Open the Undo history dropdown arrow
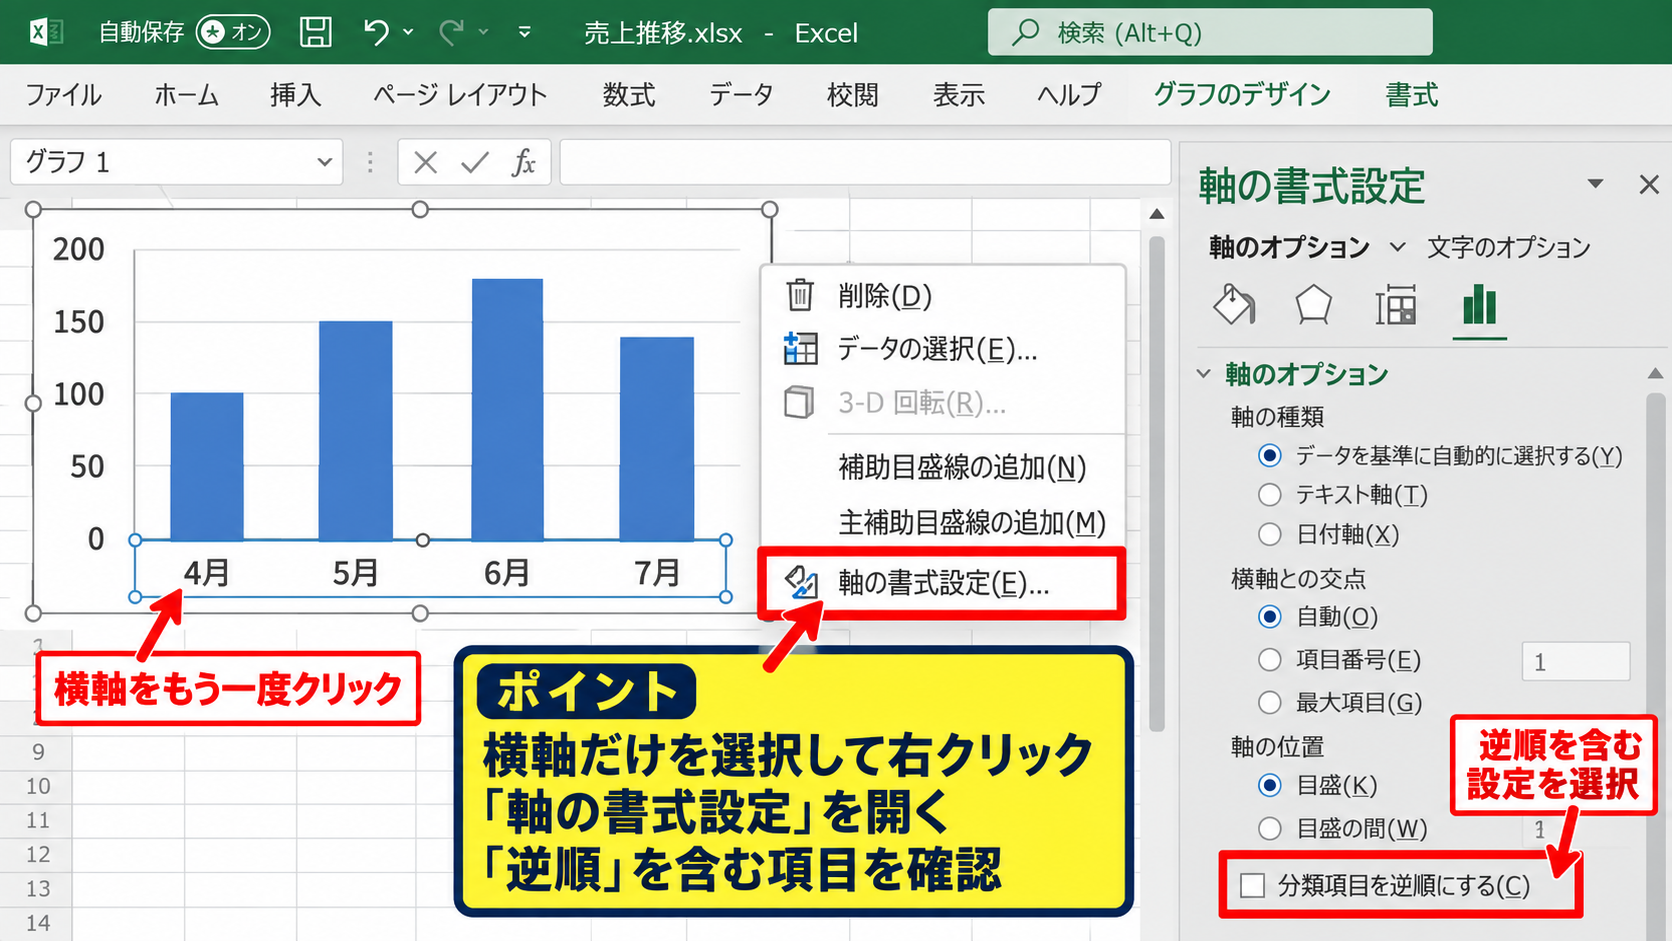 coord(408,32)
